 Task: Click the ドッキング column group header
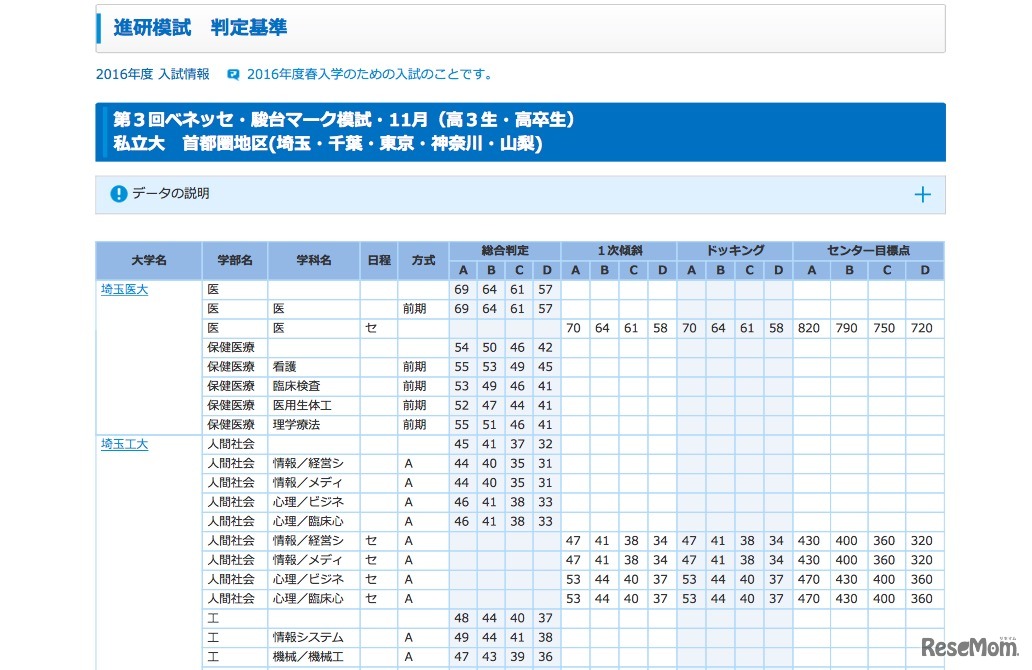(733, 250)
